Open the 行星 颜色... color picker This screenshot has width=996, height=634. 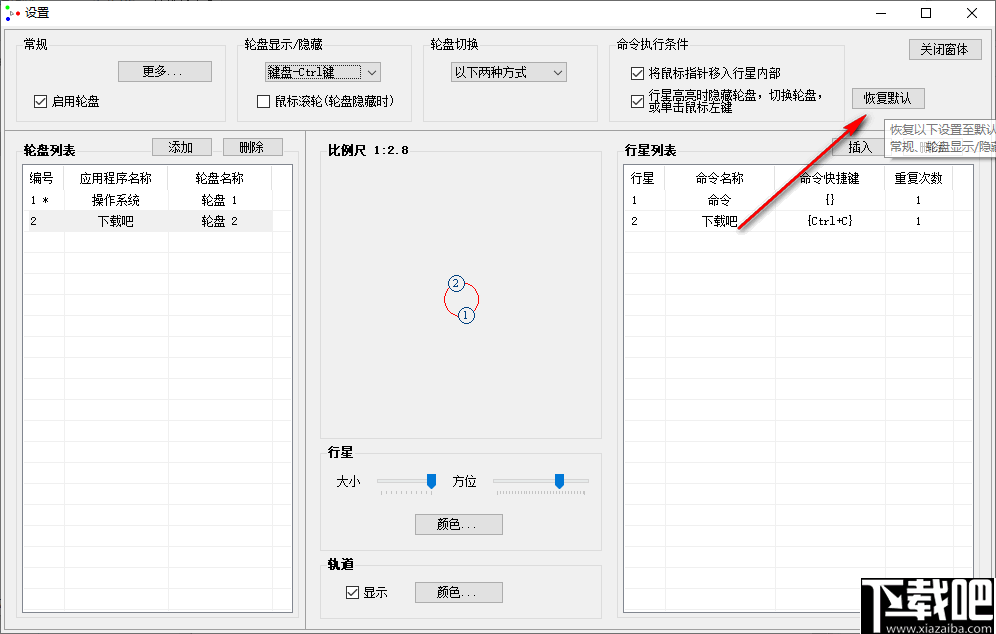458,524
